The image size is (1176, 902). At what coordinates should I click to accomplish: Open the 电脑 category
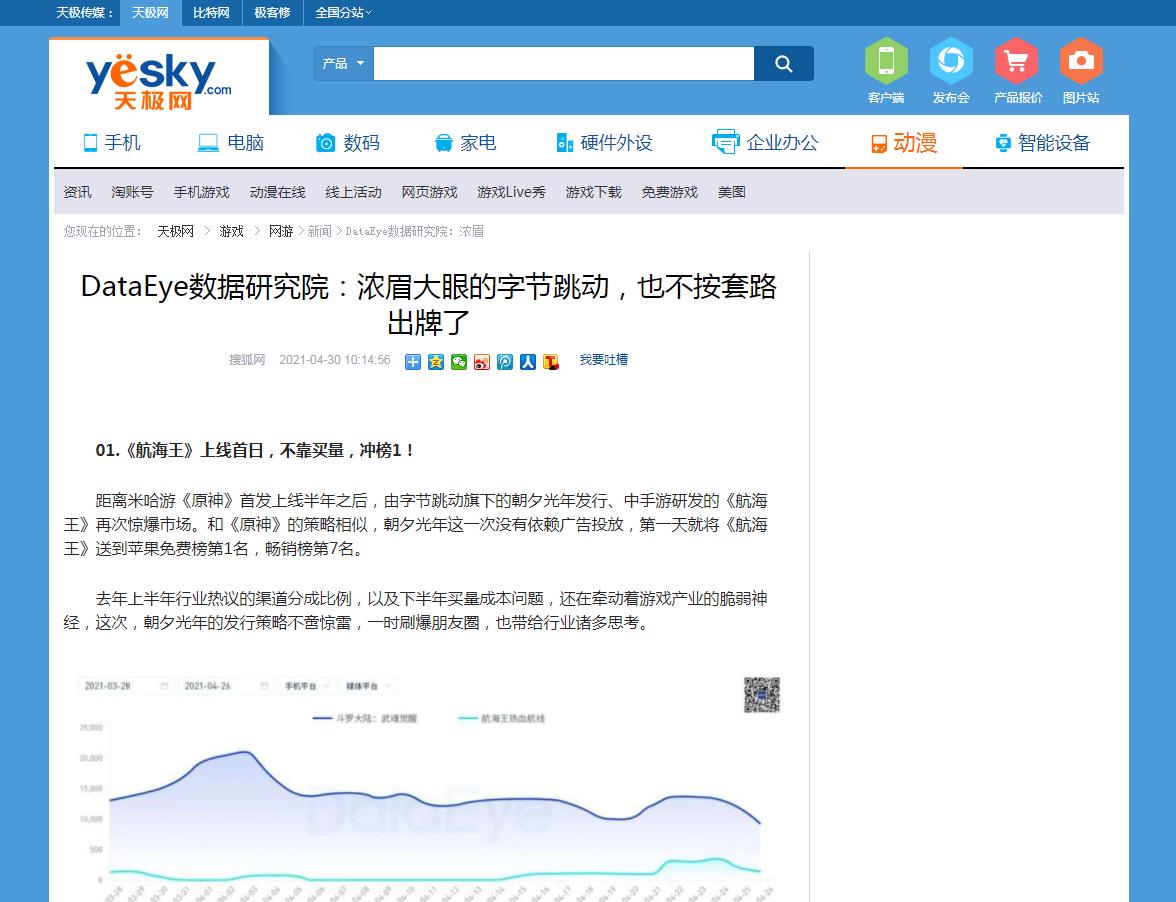point(230,142)
